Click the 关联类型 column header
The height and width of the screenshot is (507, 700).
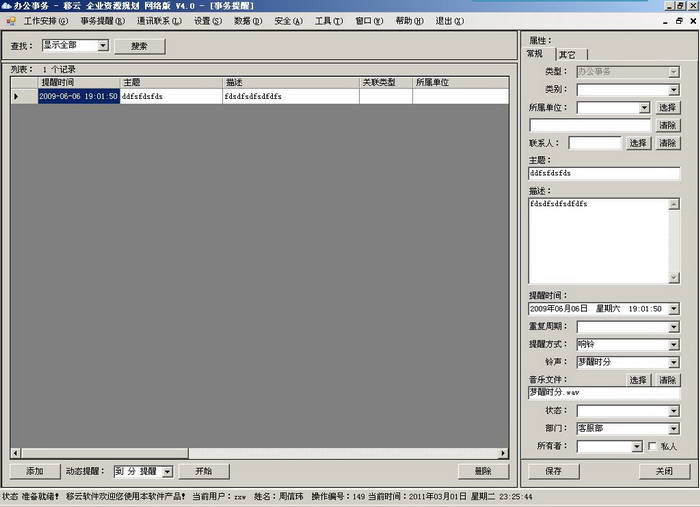[x=386, y=83]
